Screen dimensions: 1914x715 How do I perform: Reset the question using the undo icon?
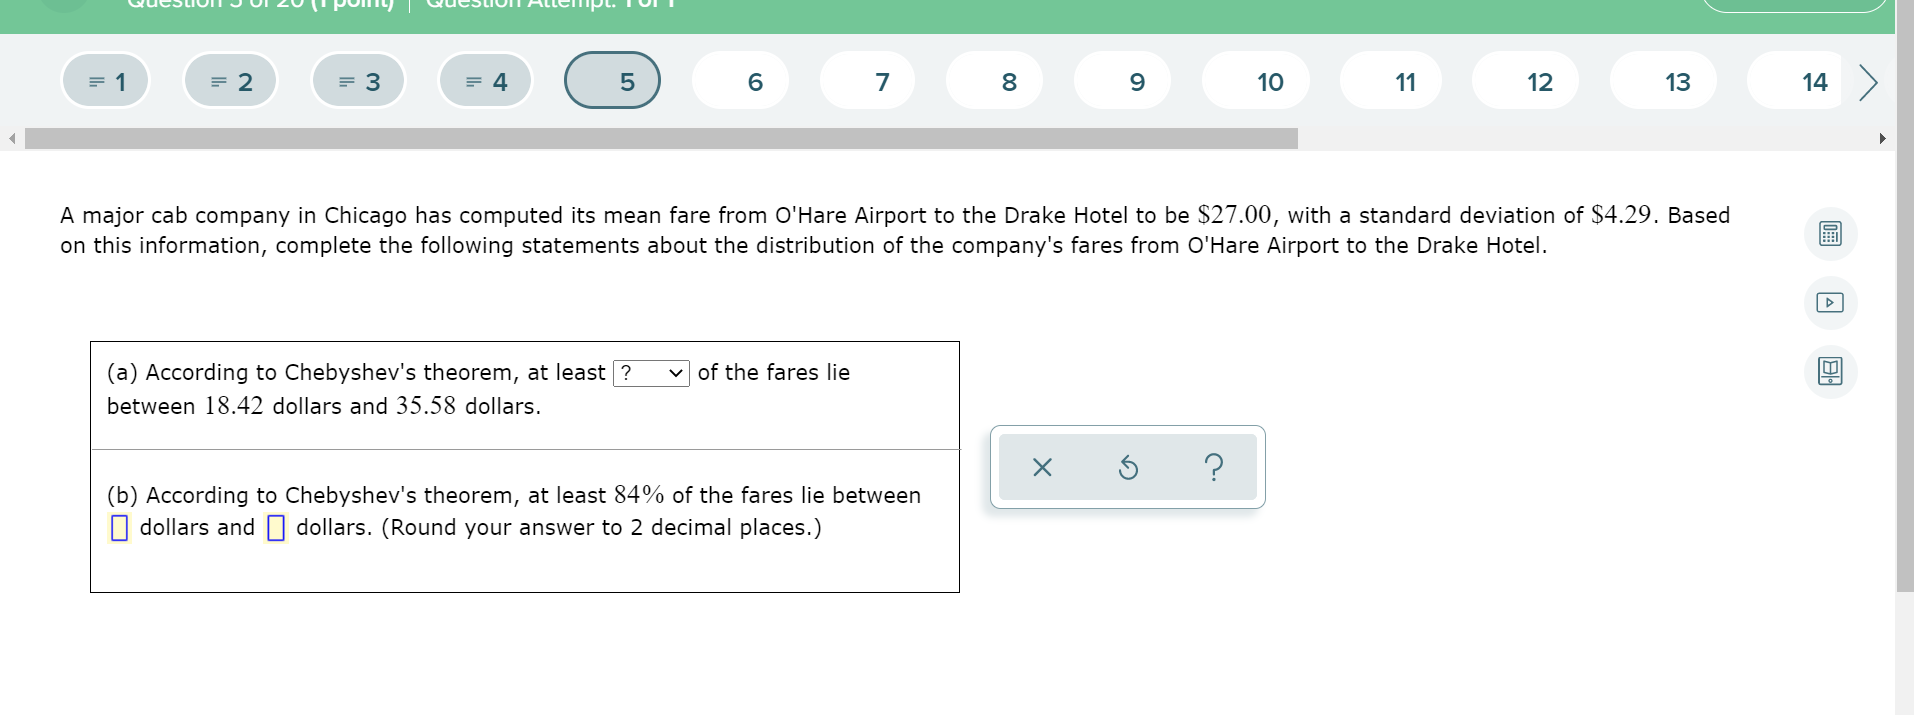(x=1126, y=467)
